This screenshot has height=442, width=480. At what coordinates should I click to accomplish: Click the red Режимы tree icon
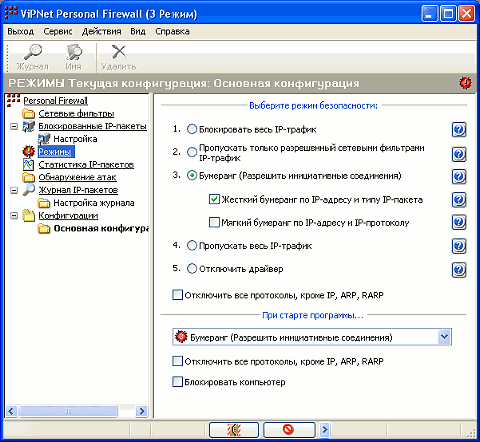click(x=29, y=152)
